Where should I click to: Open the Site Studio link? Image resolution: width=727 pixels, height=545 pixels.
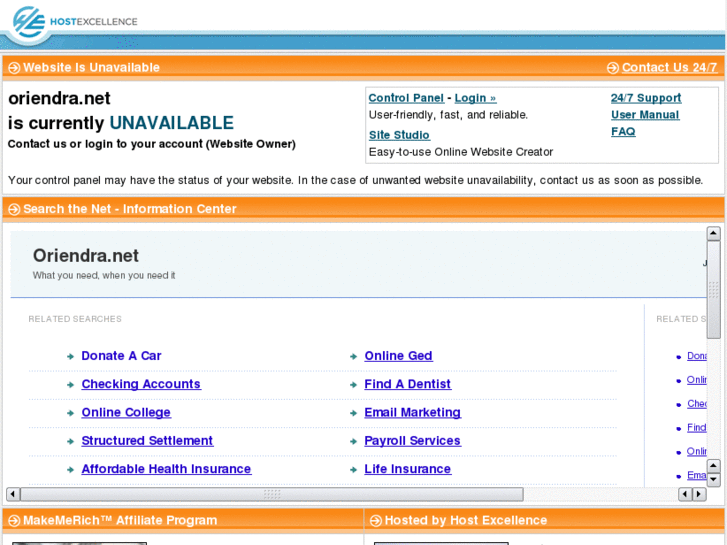click(399, 135)
